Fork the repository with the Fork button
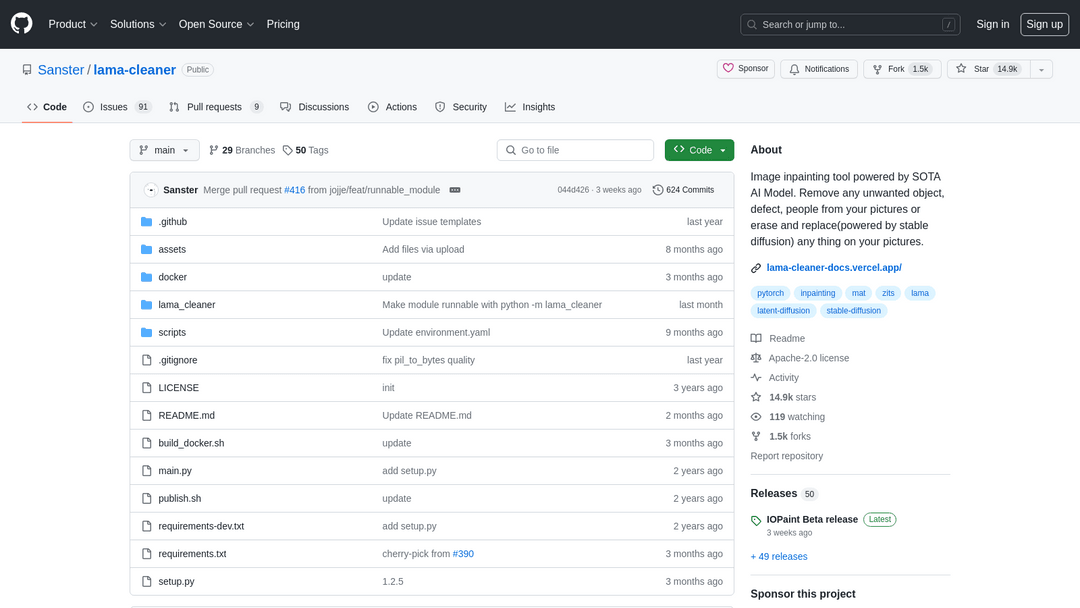This screenshot has width=1080, height=608. coord(902,70)
